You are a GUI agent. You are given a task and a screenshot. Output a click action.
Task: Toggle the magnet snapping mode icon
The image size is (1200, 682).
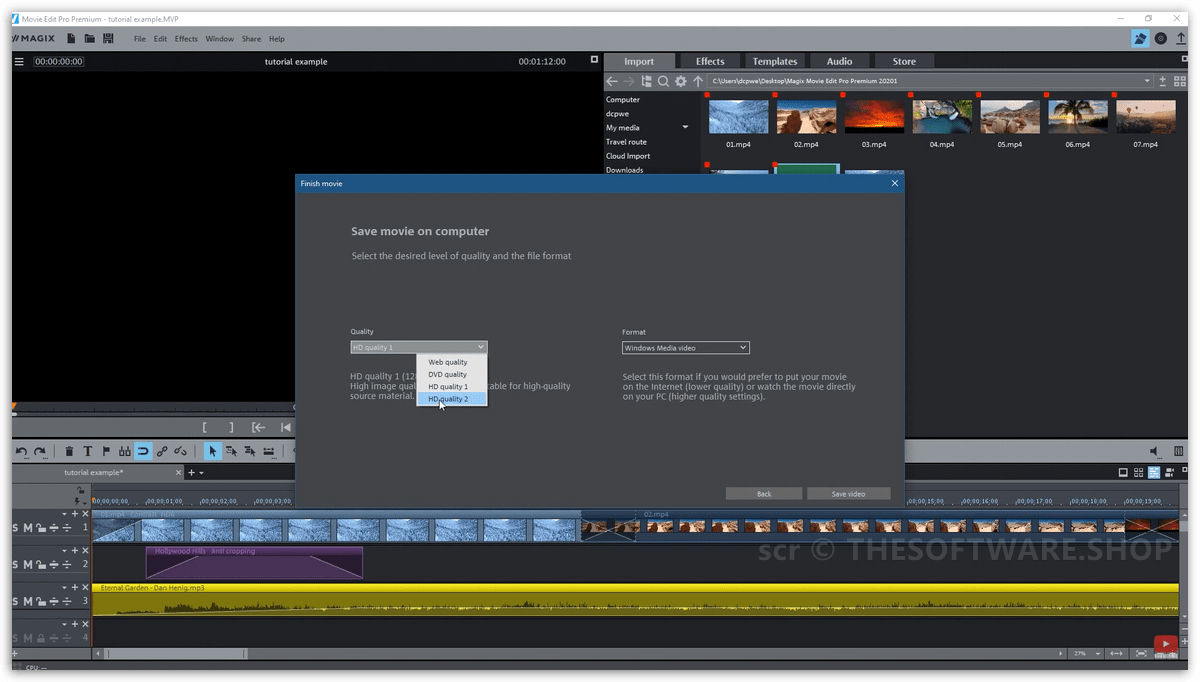143,452
